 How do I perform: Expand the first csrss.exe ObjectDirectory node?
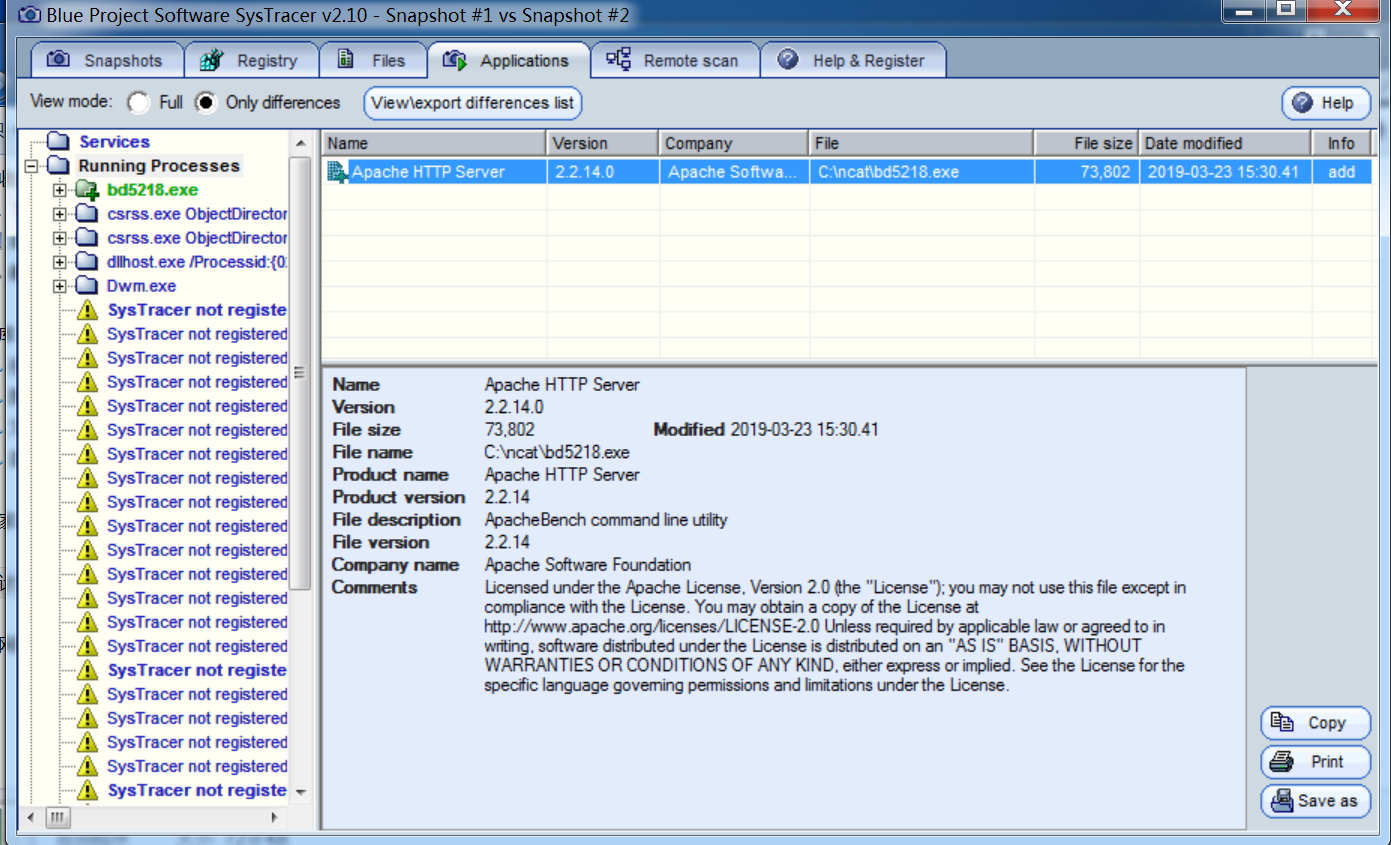tap(60, 214)
